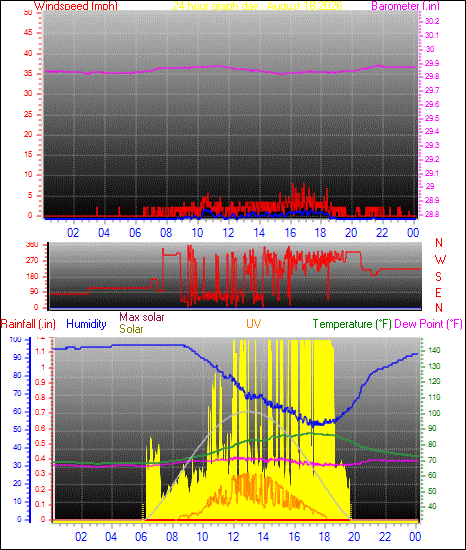The height and width of the screenshot is (550, 466).
Task: Click the "24 hour graph day : August 18 2026" heading
Action: 257,6
